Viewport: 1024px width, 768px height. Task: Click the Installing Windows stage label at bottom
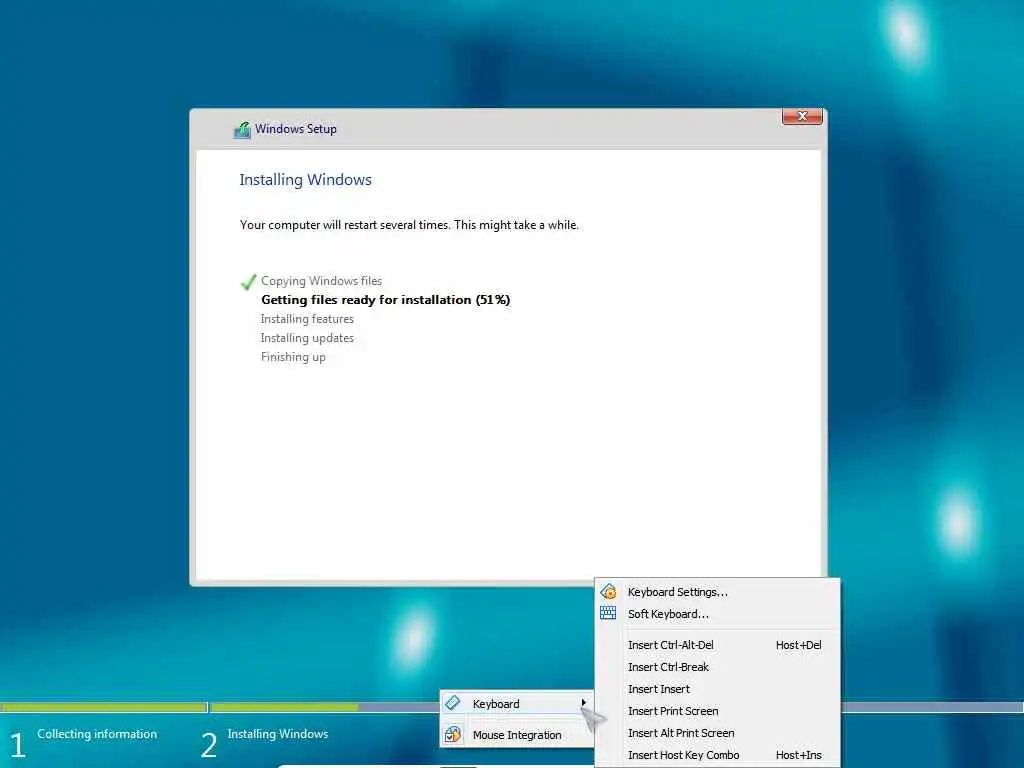pos(278,733)
